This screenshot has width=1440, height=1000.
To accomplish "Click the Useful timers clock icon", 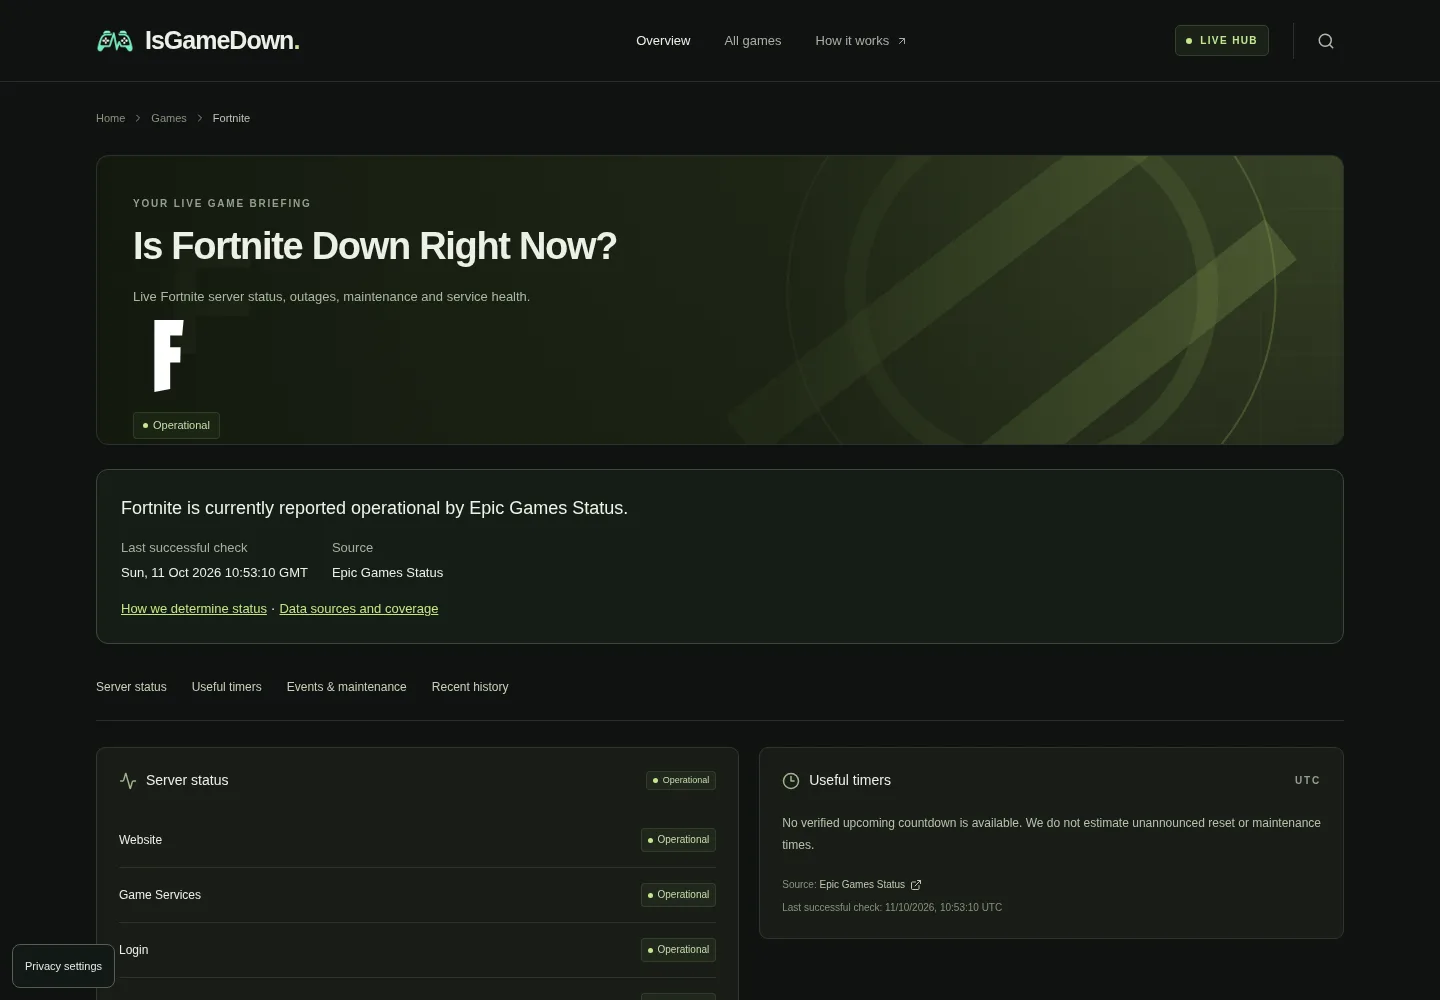I will pyautogui.click(x=791, y=780).
